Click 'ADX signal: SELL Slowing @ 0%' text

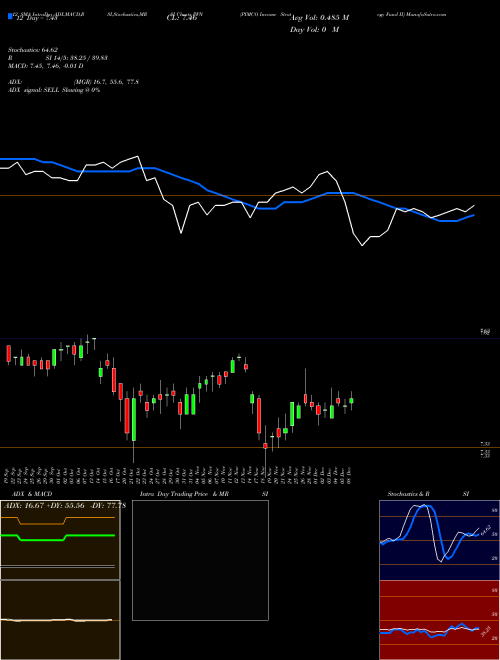(54, 90)
